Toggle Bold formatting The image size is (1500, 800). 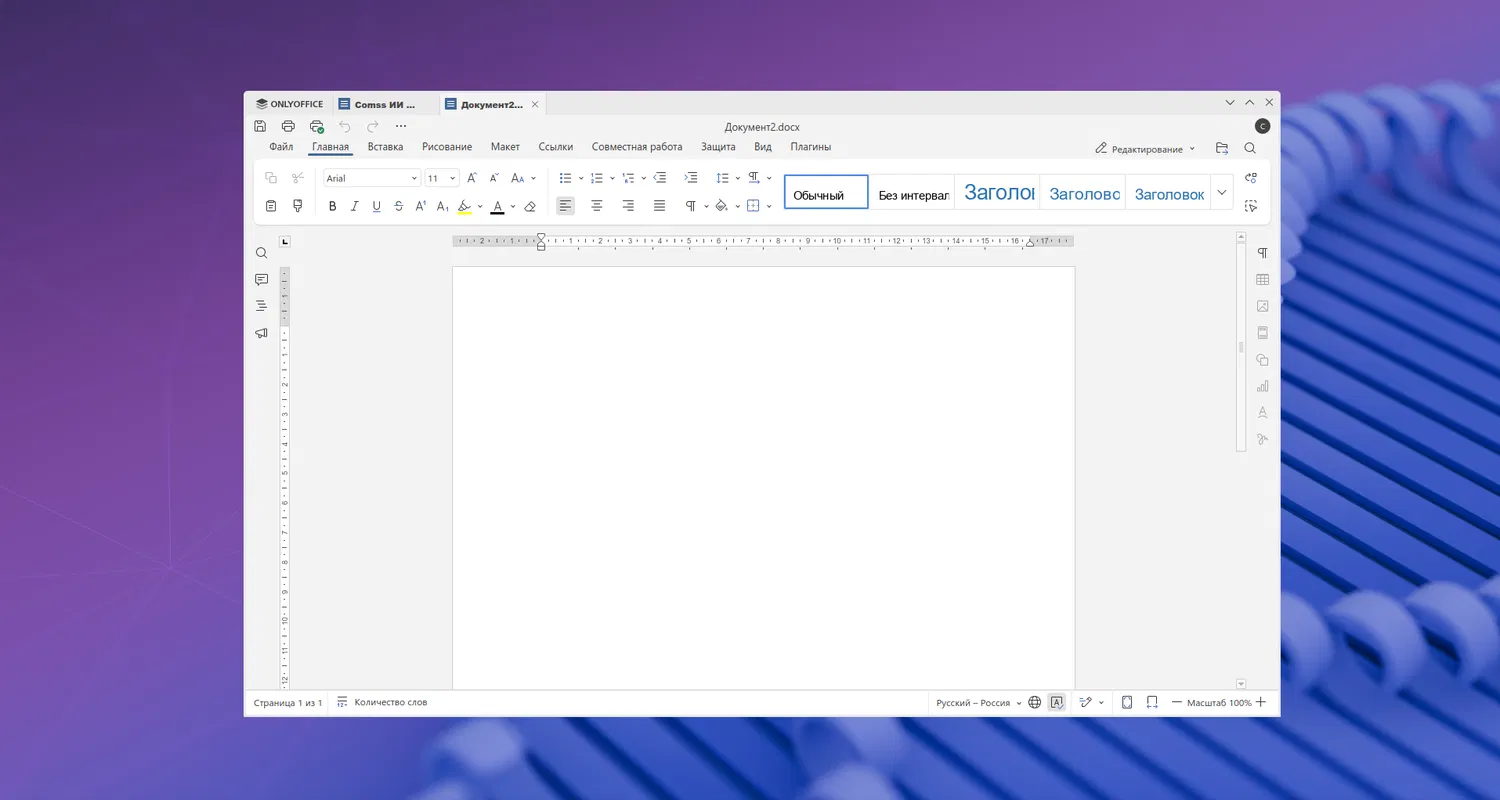point(333,206)
